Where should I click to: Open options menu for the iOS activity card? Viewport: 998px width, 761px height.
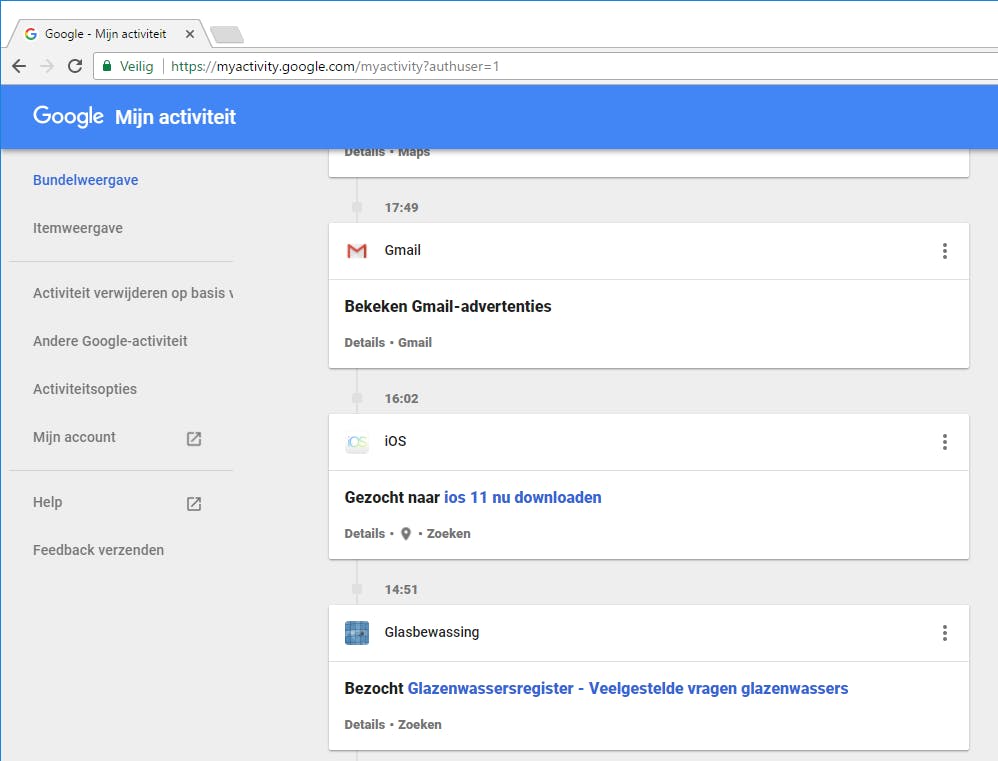click(944, 441)
